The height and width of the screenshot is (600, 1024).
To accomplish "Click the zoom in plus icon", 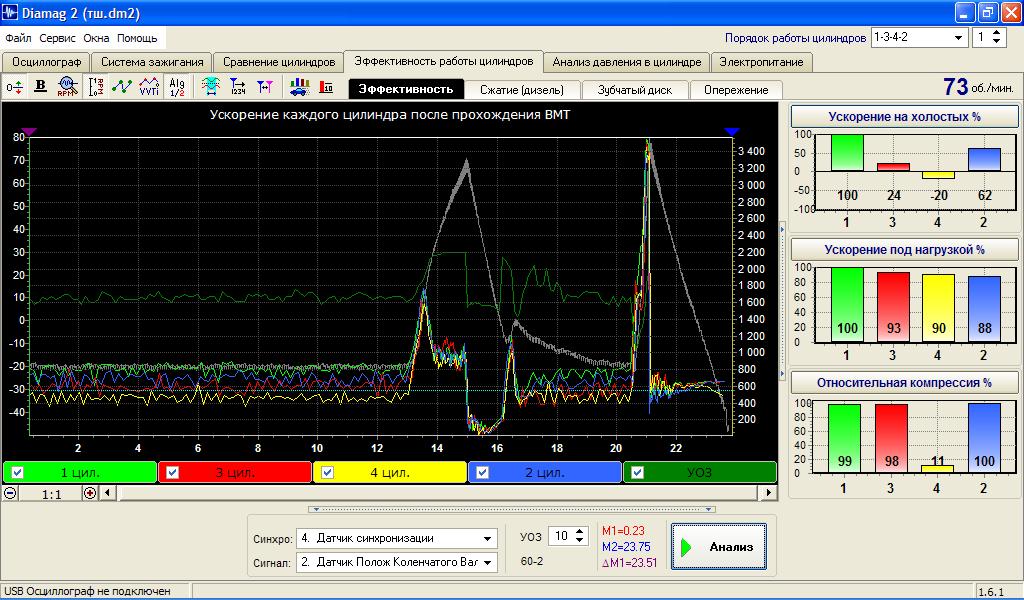I will click(x=90, y=493).
